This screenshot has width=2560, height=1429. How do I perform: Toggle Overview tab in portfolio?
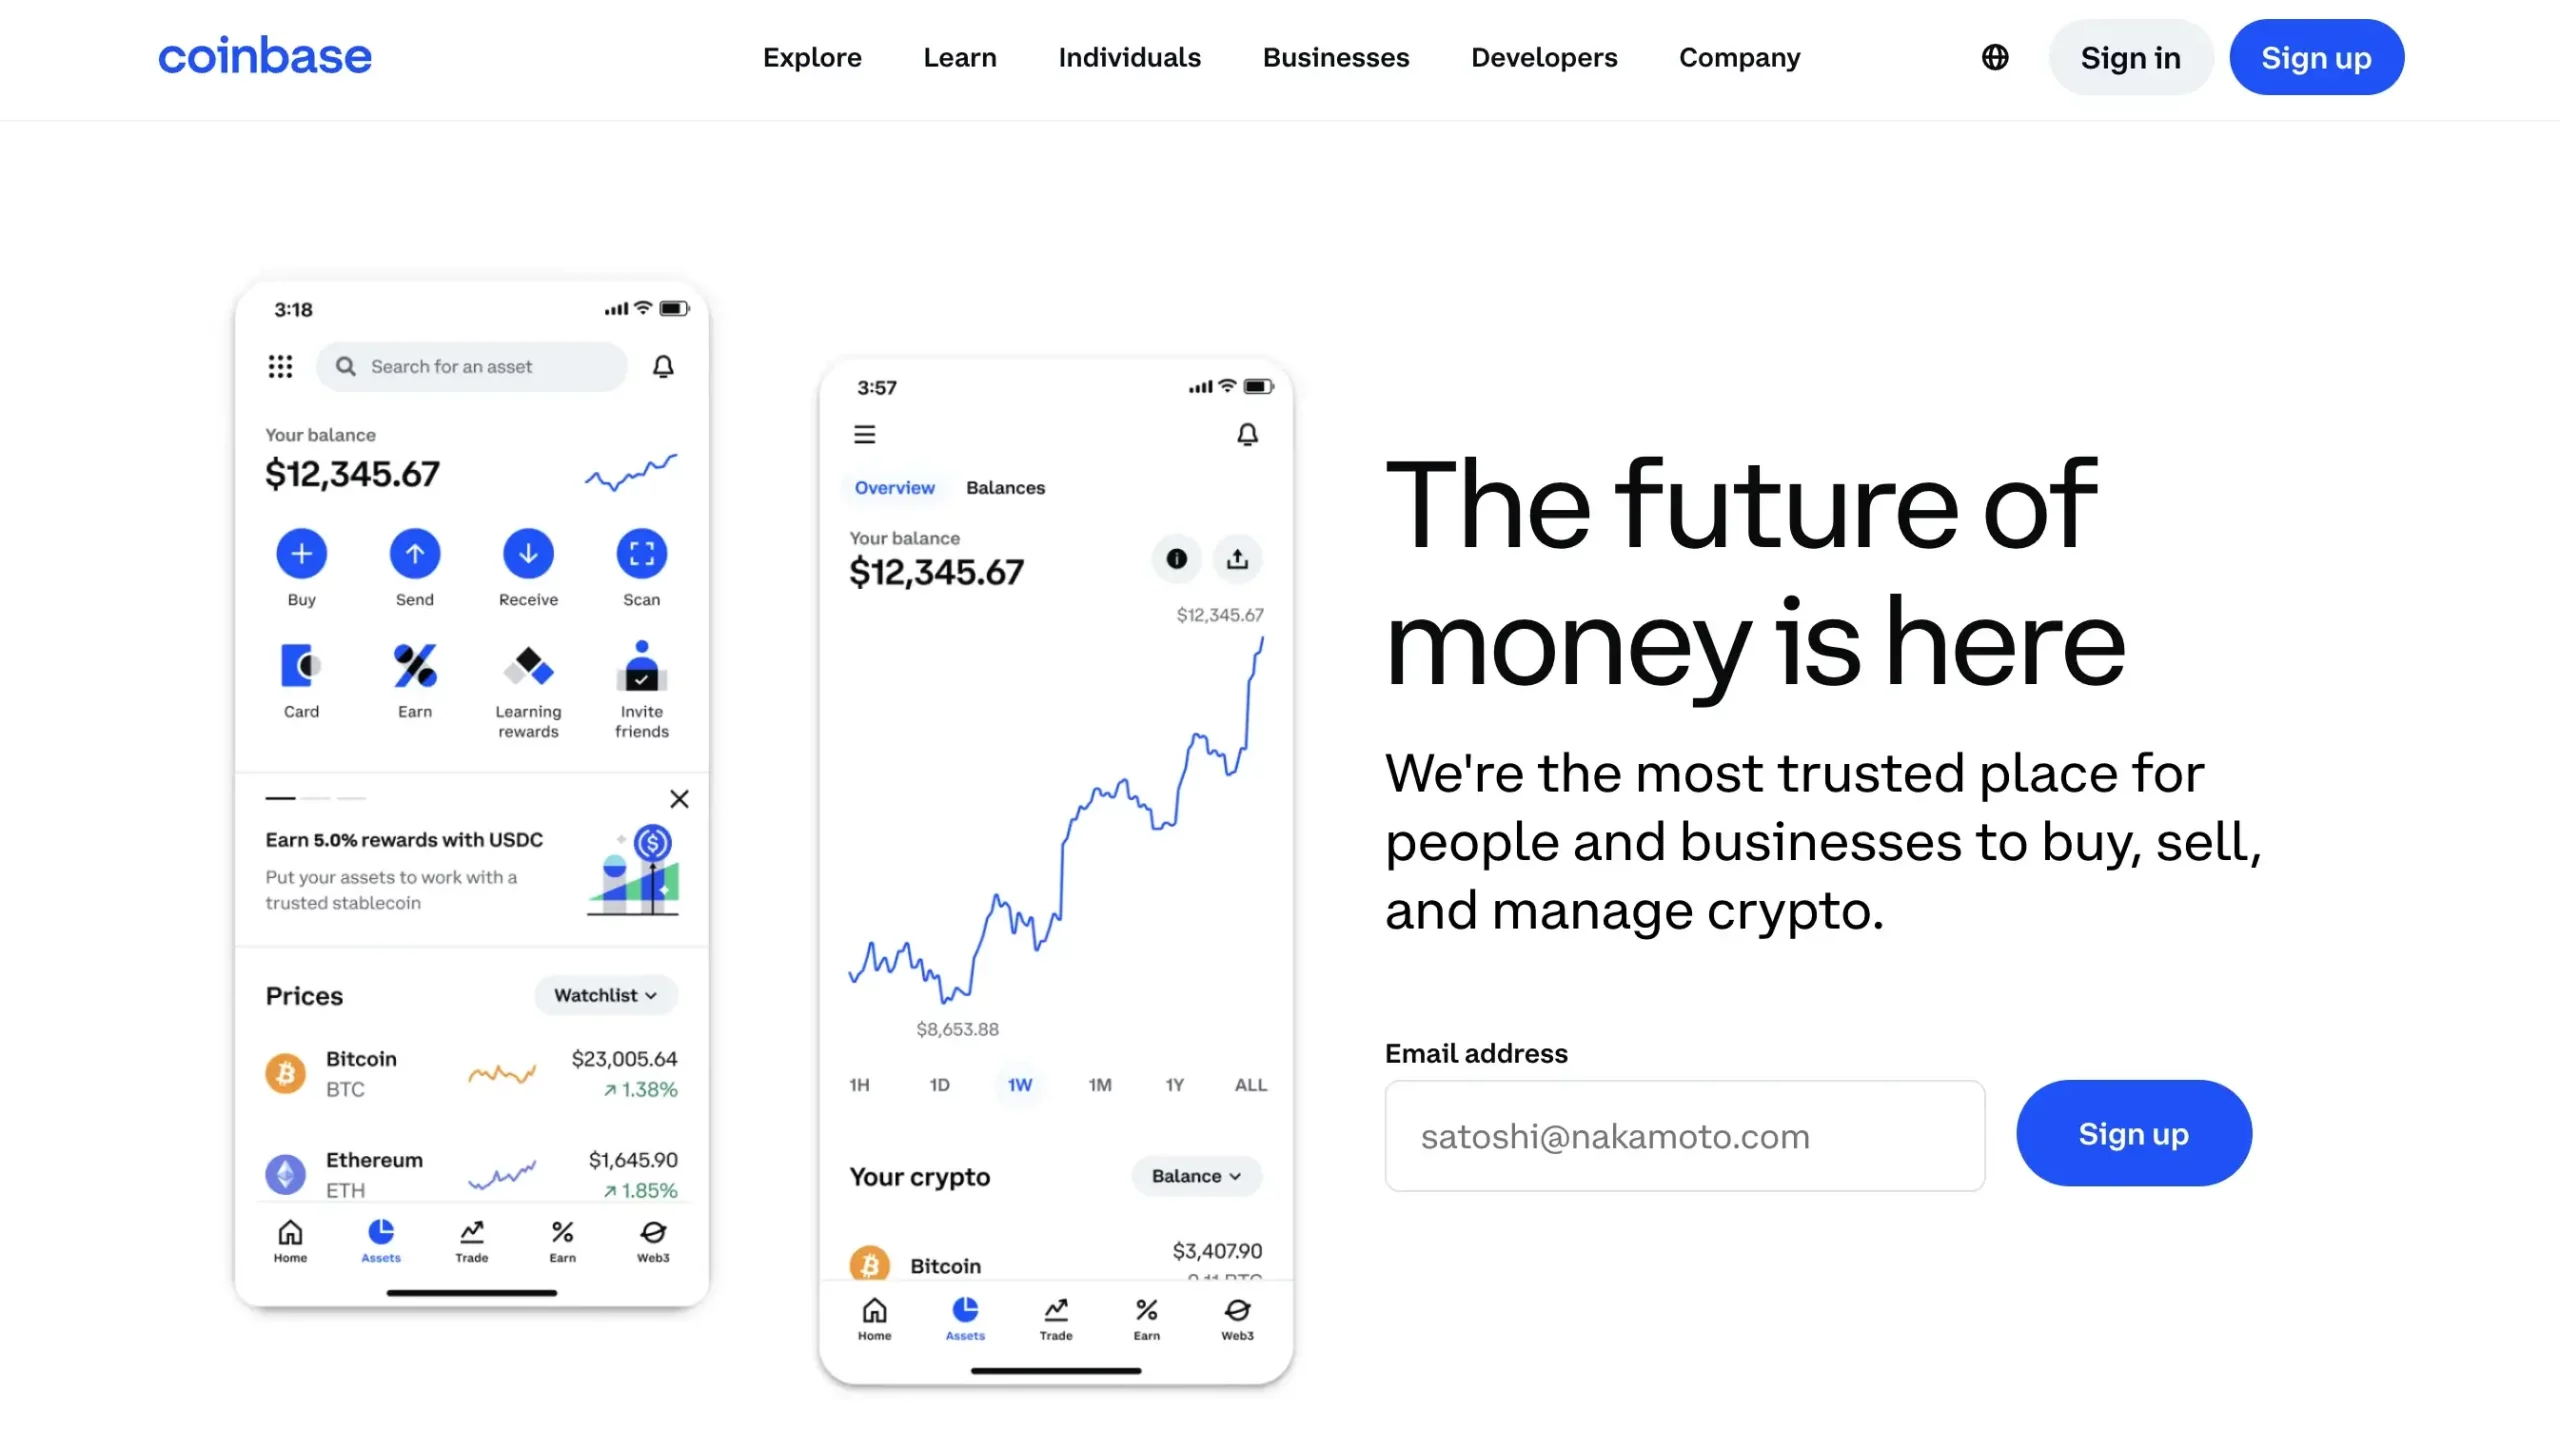coord(893,487)
